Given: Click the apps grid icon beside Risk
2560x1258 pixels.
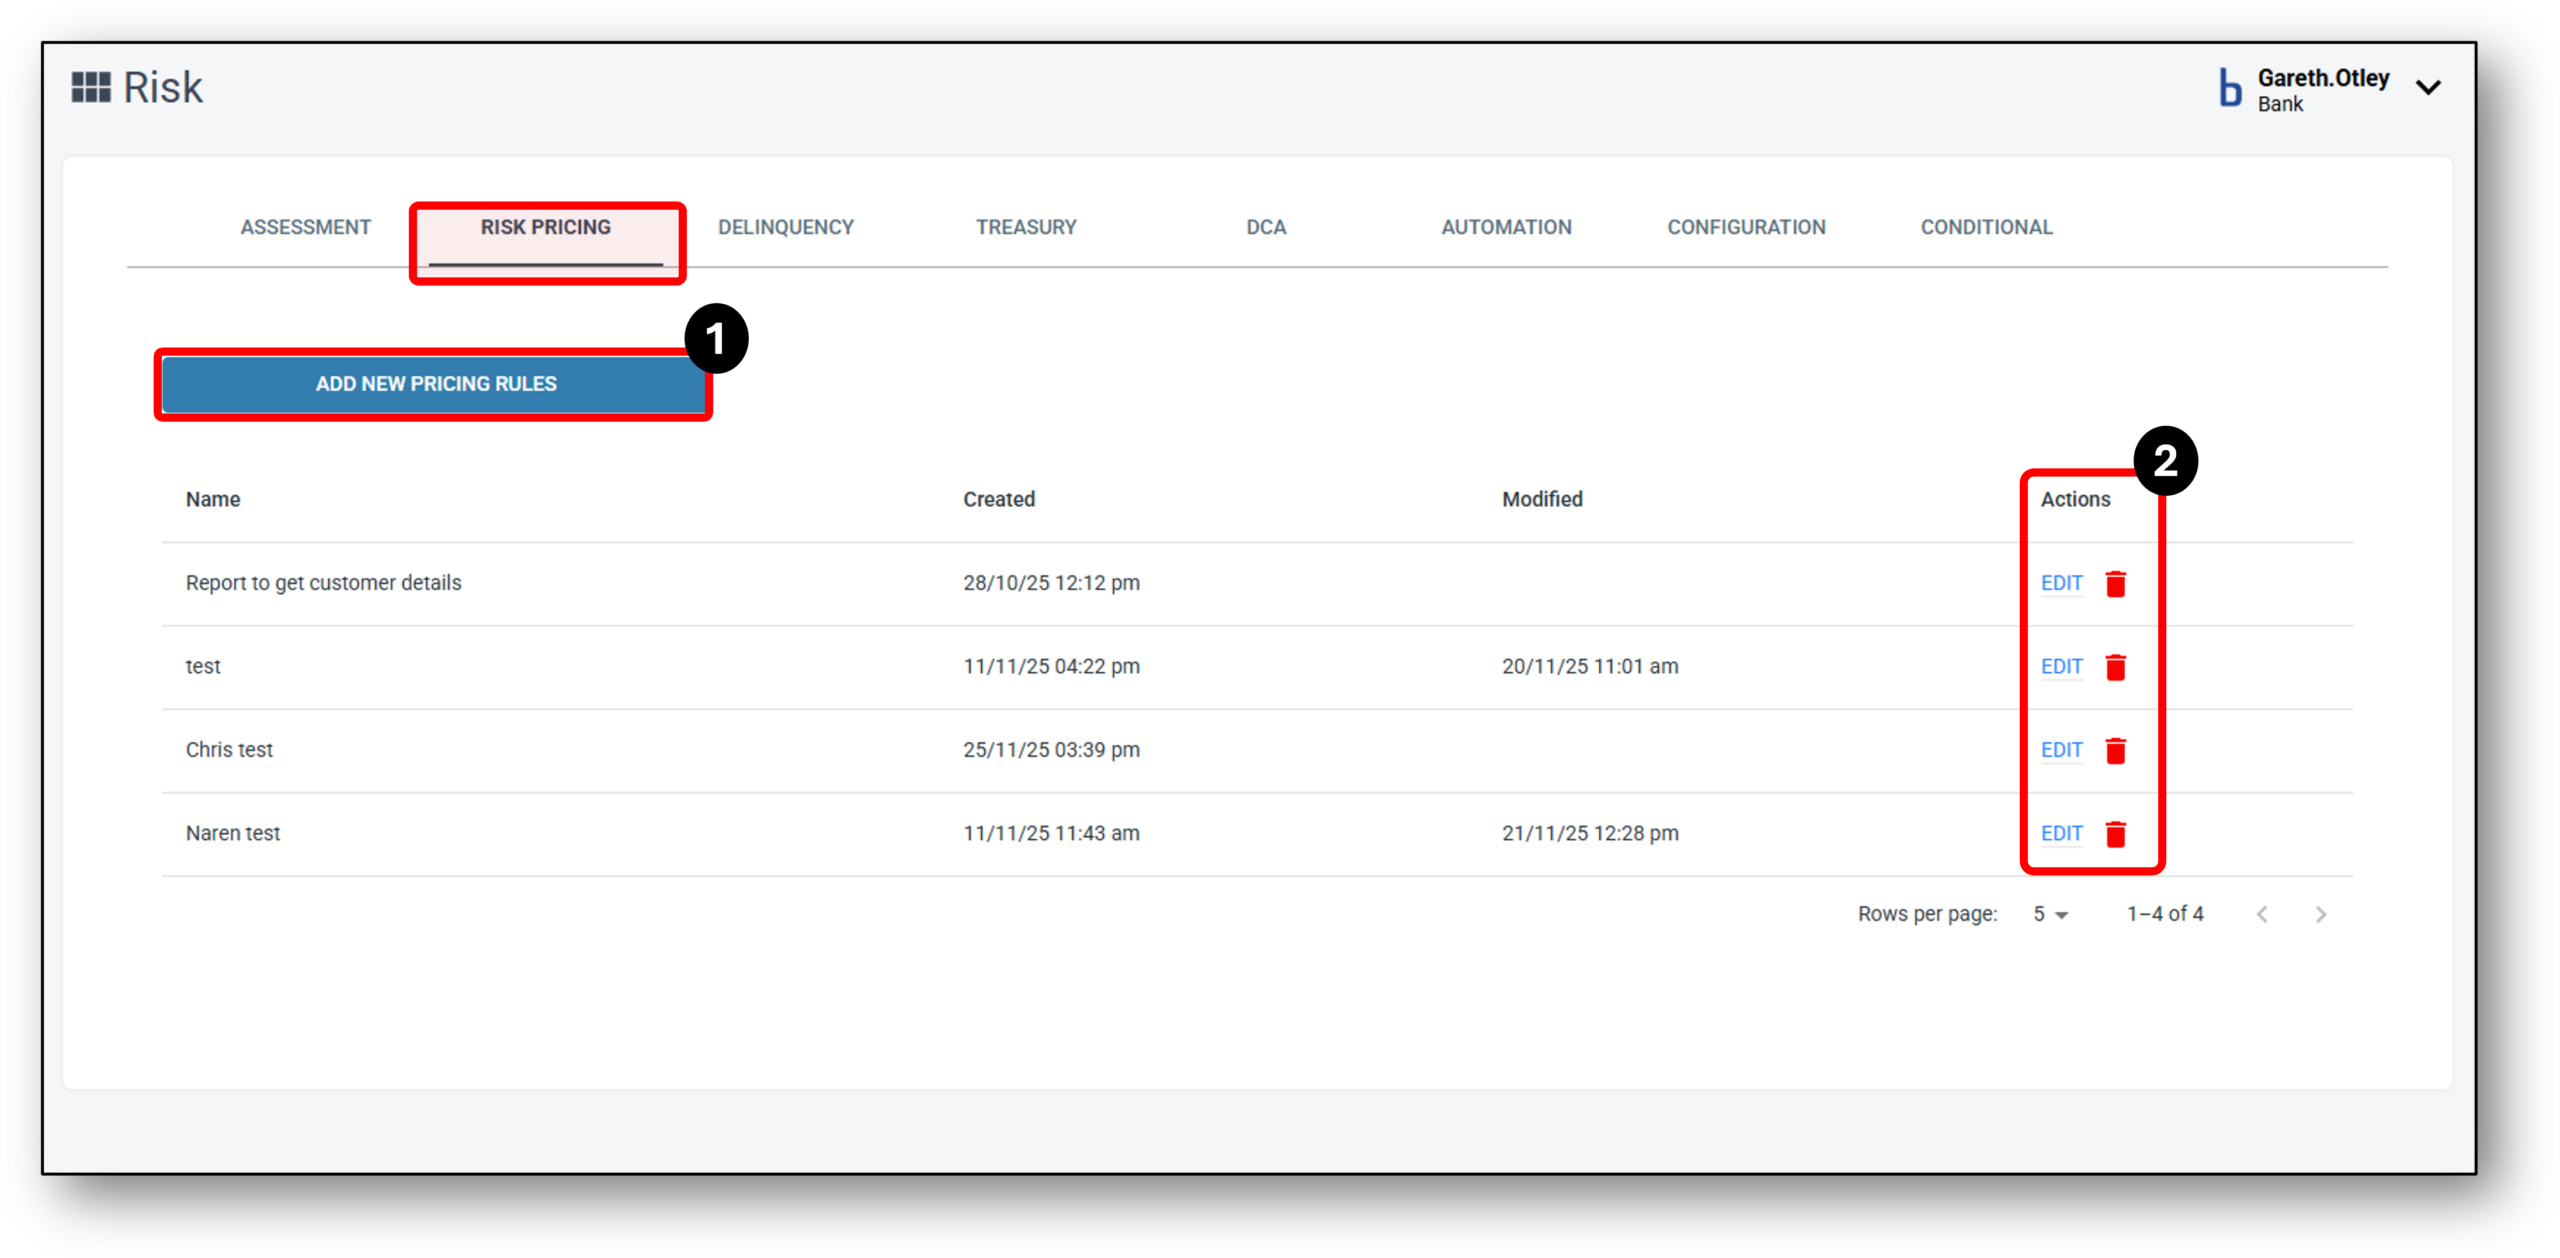Looking at the screenshot, I should [x=91, y=87].
